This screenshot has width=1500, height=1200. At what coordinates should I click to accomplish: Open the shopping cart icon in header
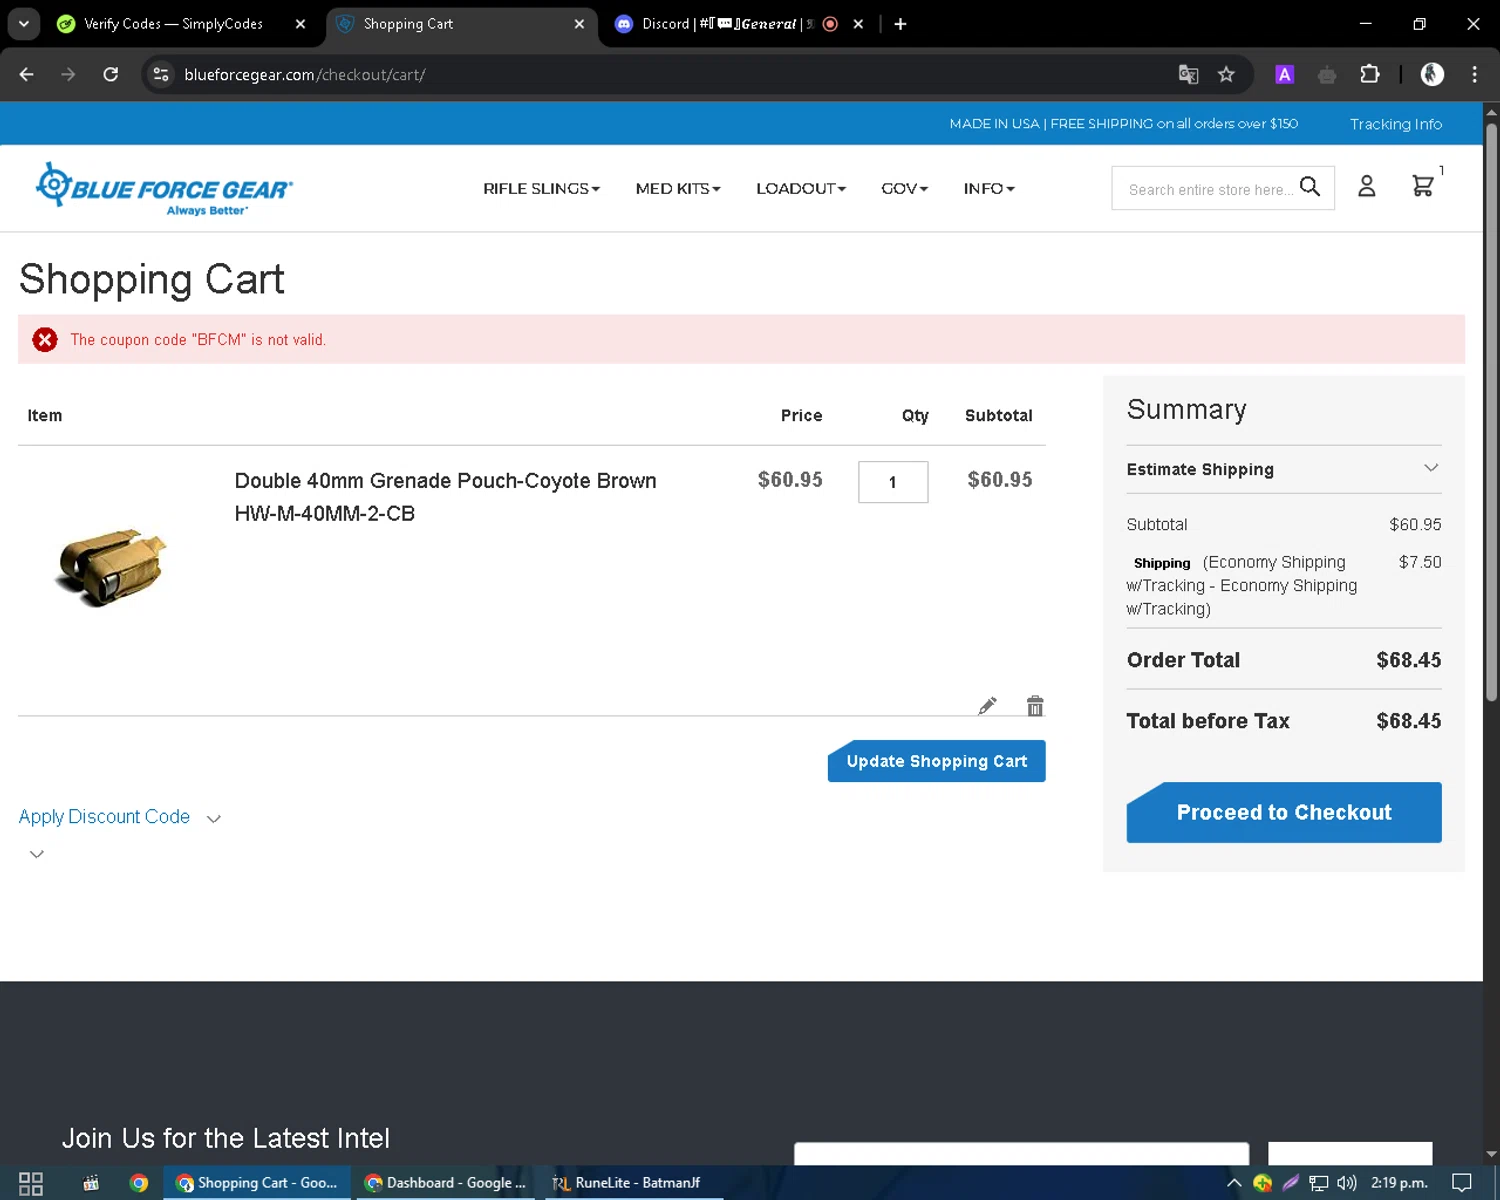1423,186
